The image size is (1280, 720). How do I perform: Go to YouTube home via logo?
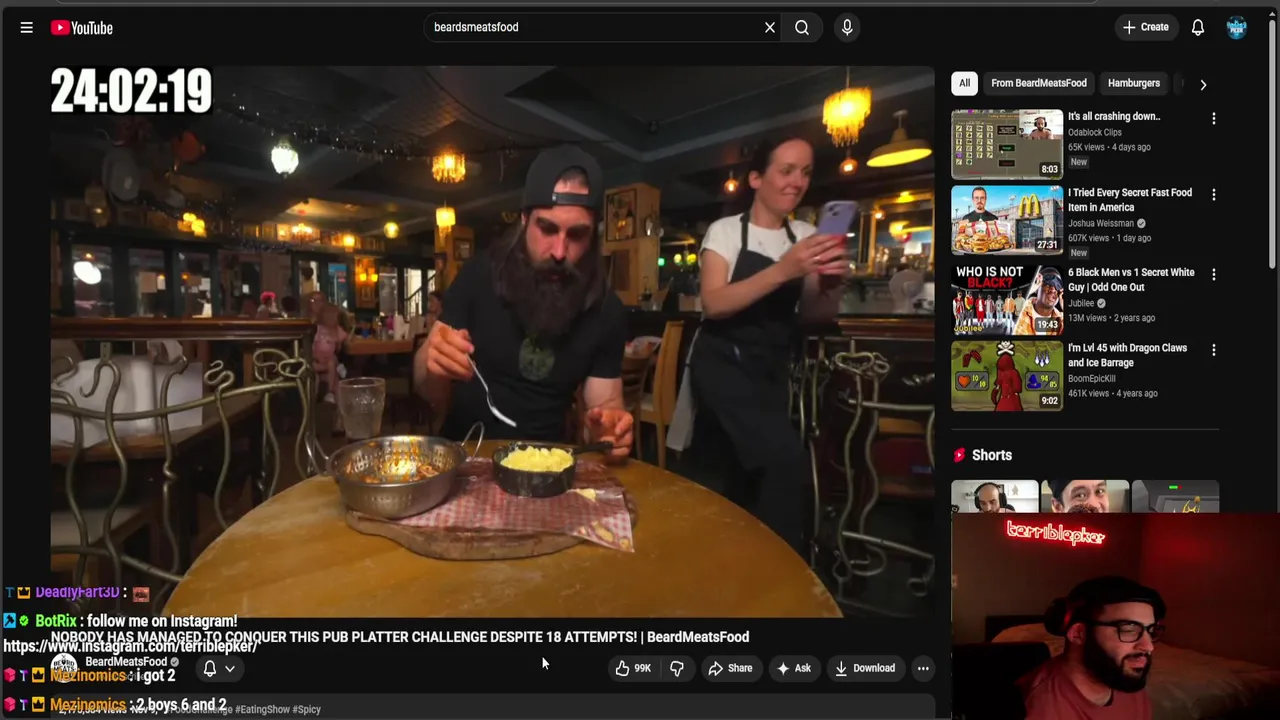coord(82,28)
